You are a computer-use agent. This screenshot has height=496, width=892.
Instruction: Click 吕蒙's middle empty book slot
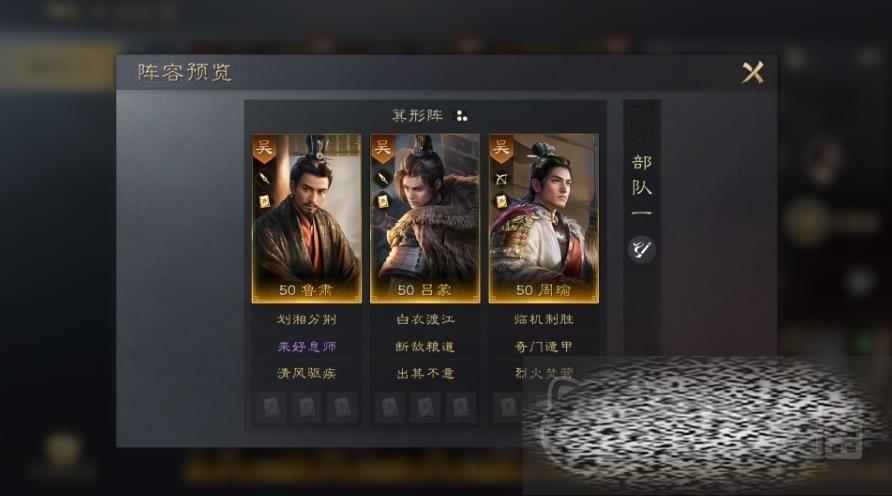(425, 407)
